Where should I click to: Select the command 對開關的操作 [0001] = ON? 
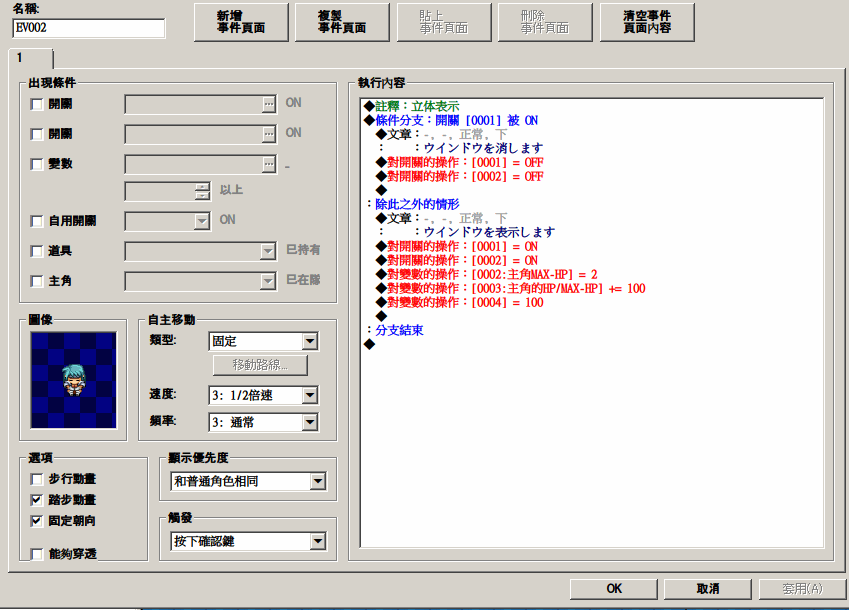click(x=457, y=246)
